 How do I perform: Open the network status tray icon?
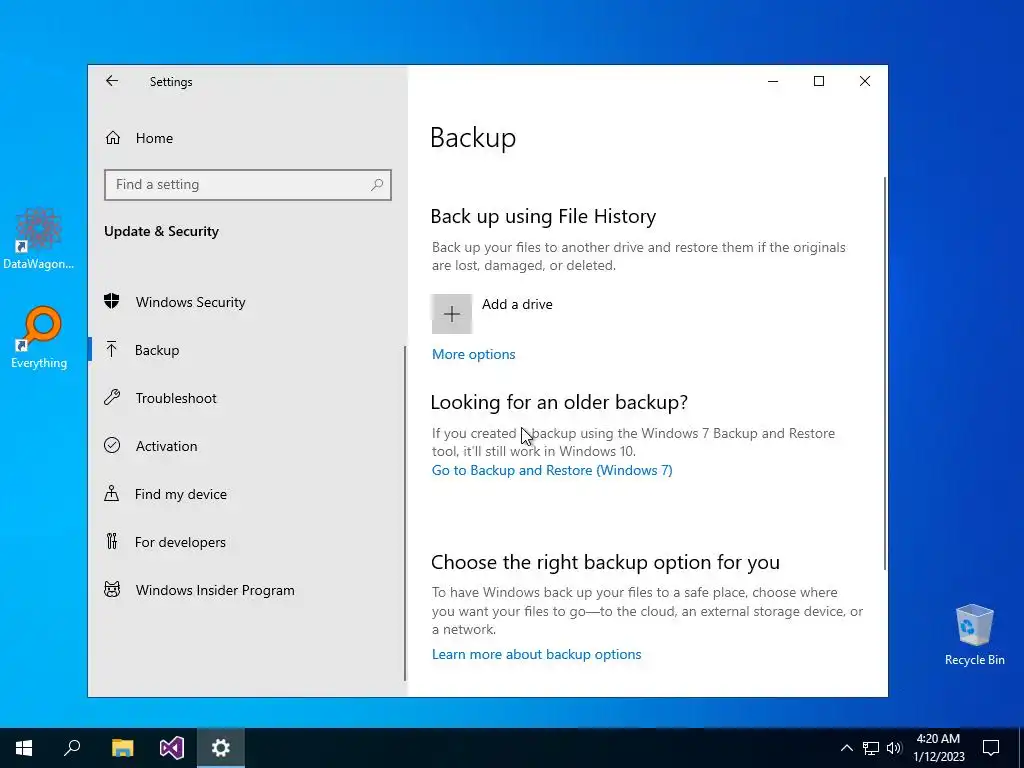(871, 748)
